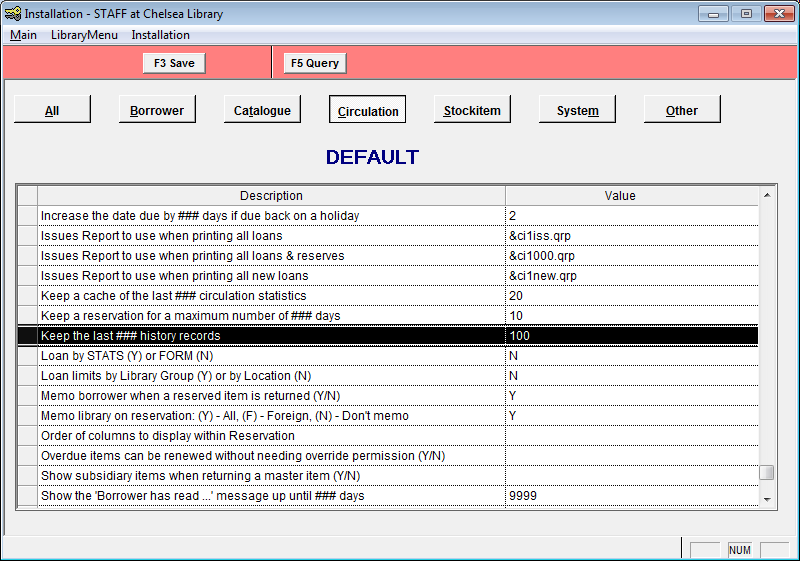The image size is (800, 561).
Task: Select 'Keep the last ### history records' row
Action: pyautogui.click(x=388, y=336)
